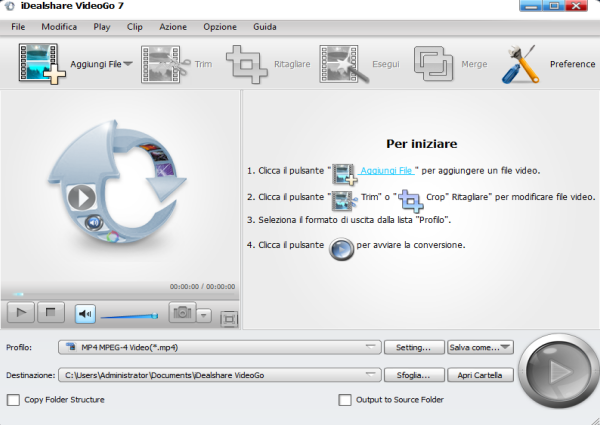This screenshot has width=600, height=425.
Task: Open the Aggiungi File dropdown arrow
Action: tap(128, 64)
